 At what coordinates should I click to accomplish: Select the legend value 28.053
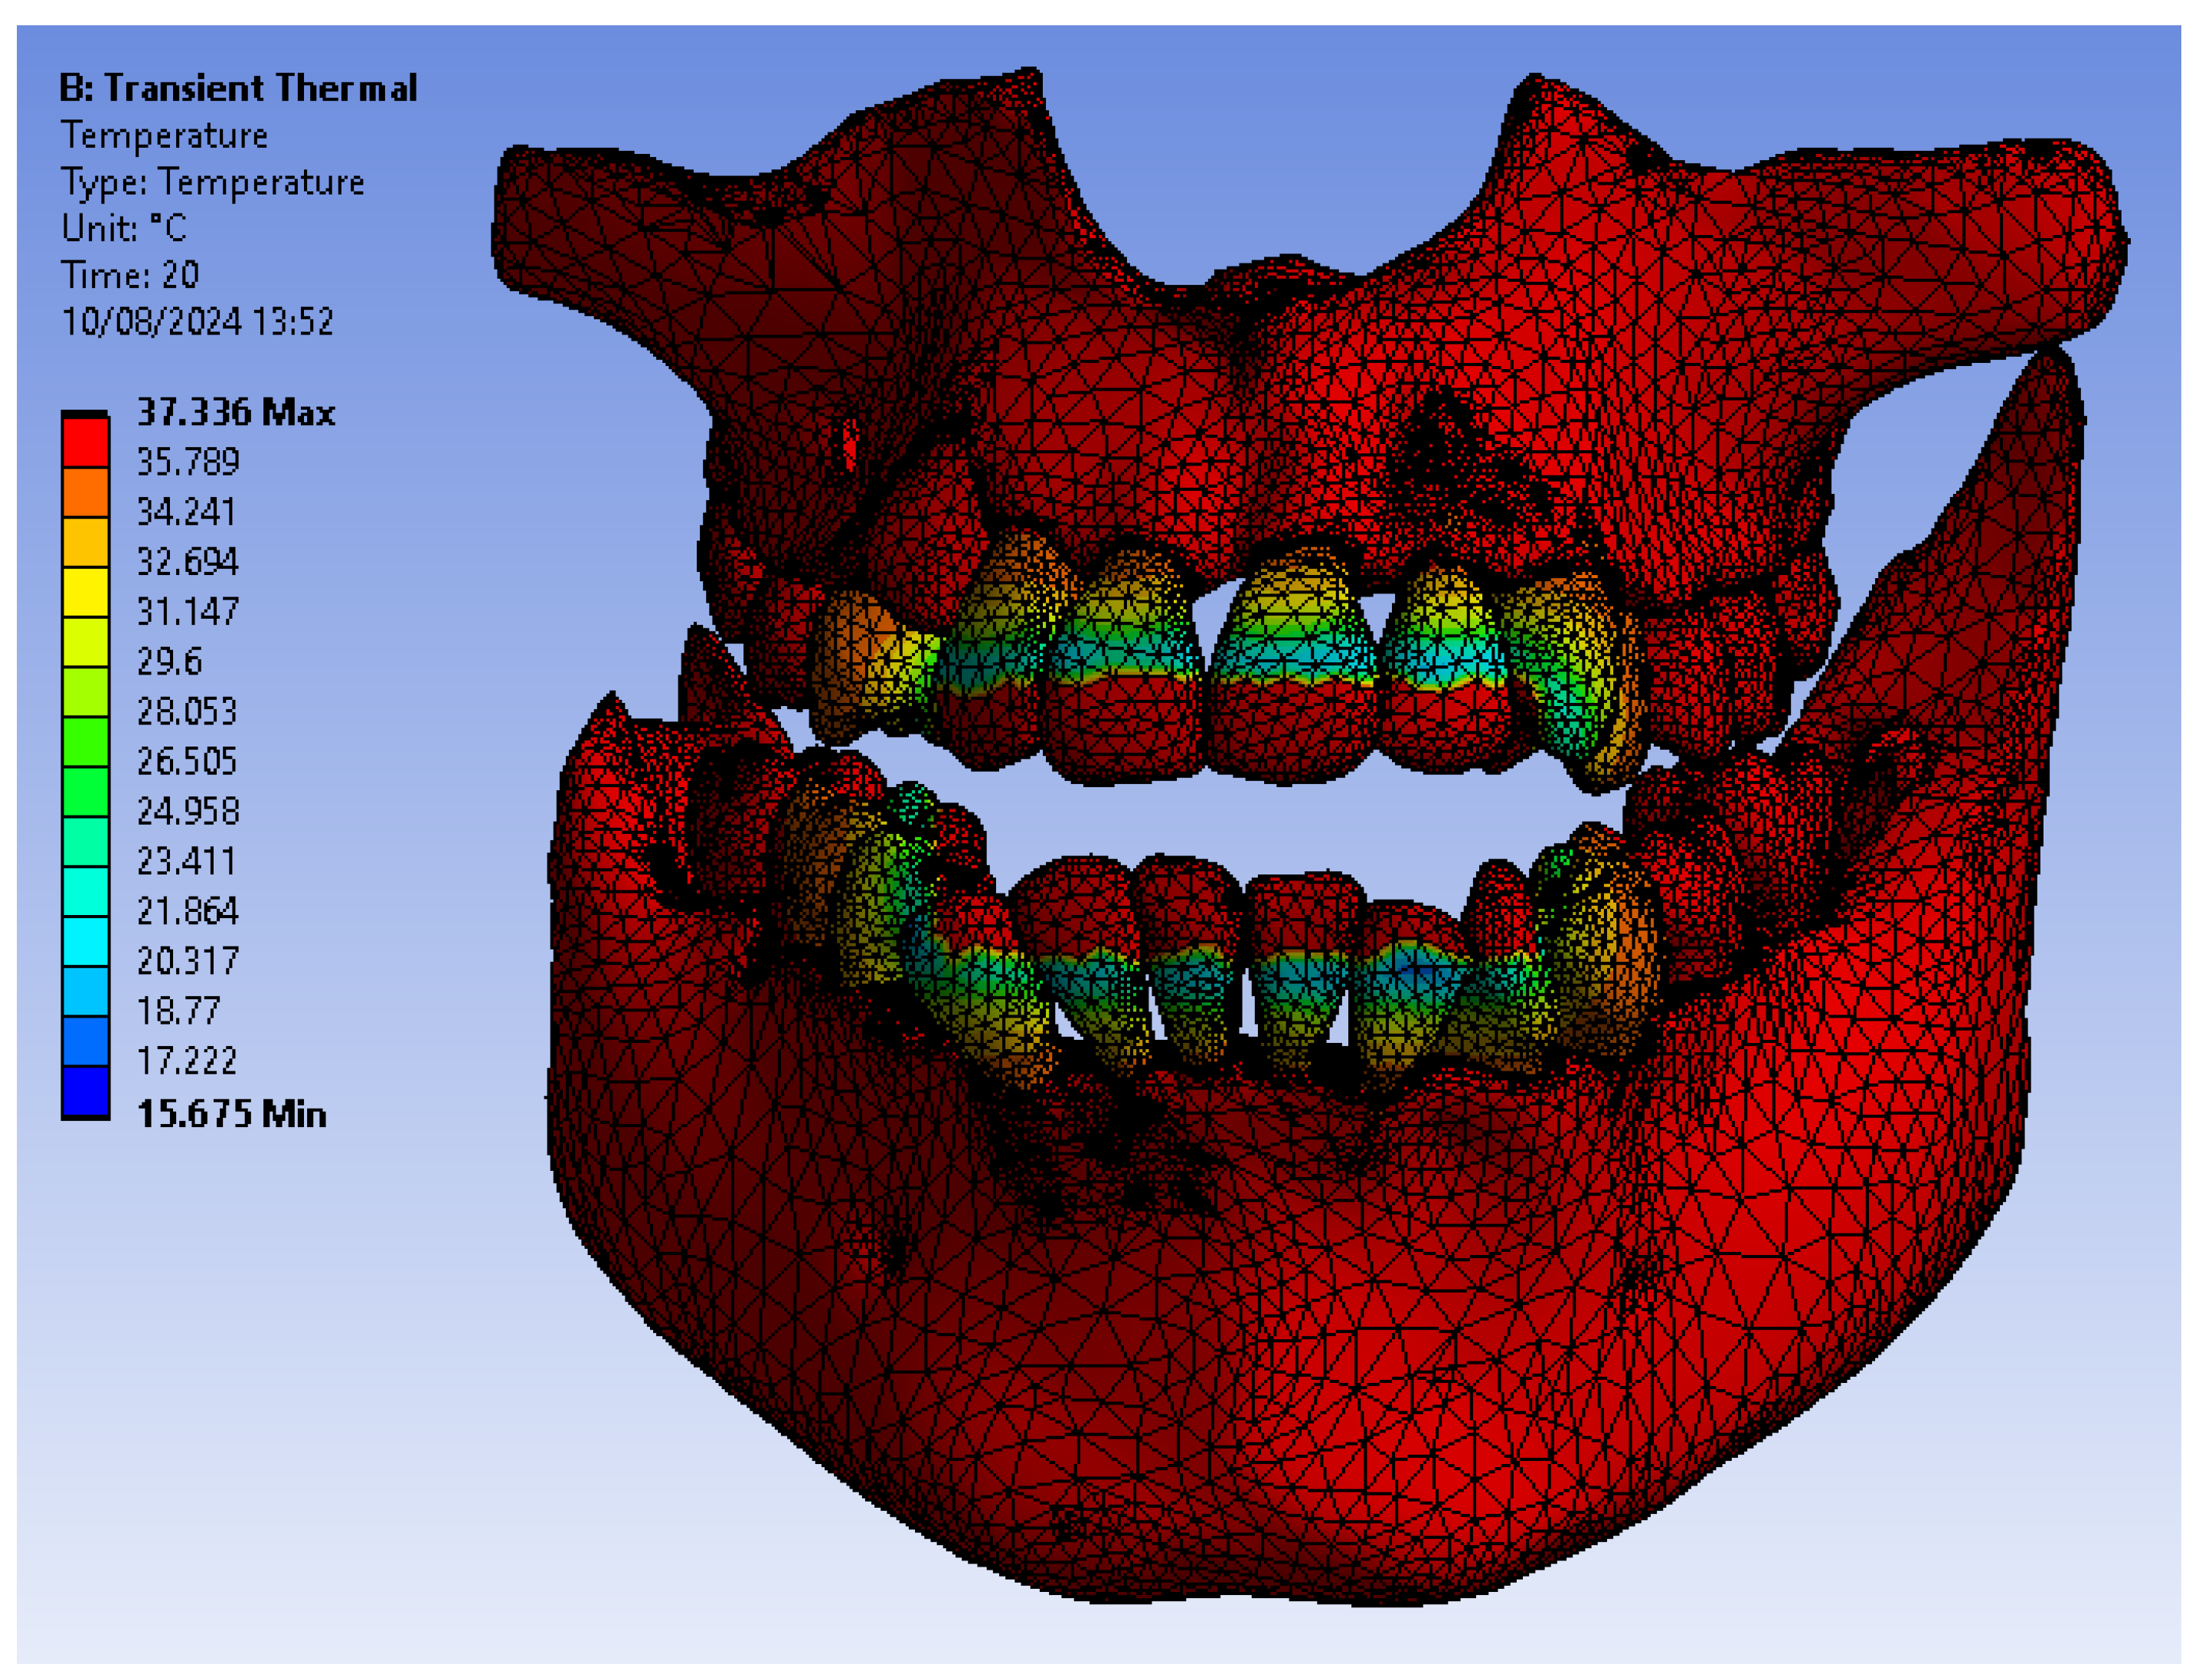point(188,712)
